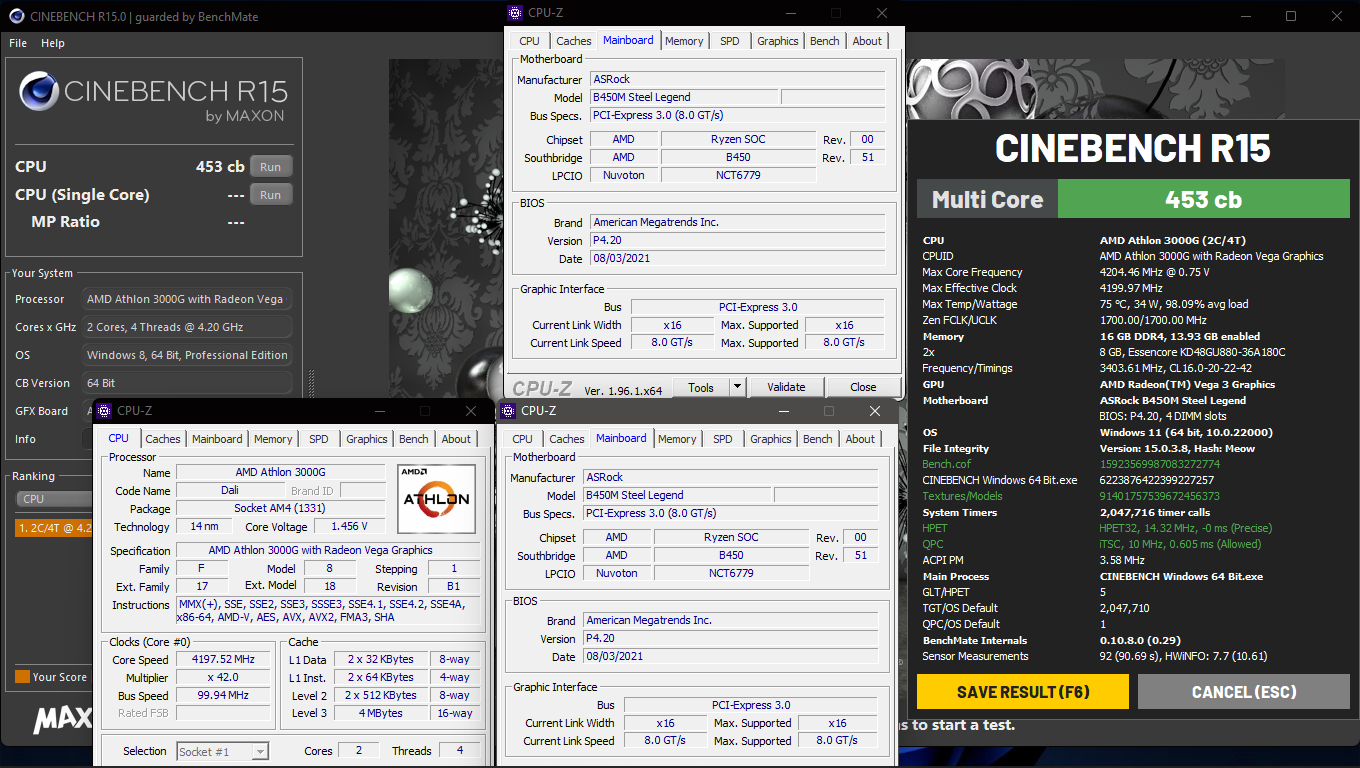Open the Ranking CPU dropdown in Cinebench
This screenshot has height=768, width=1360.
pos(55,499)
